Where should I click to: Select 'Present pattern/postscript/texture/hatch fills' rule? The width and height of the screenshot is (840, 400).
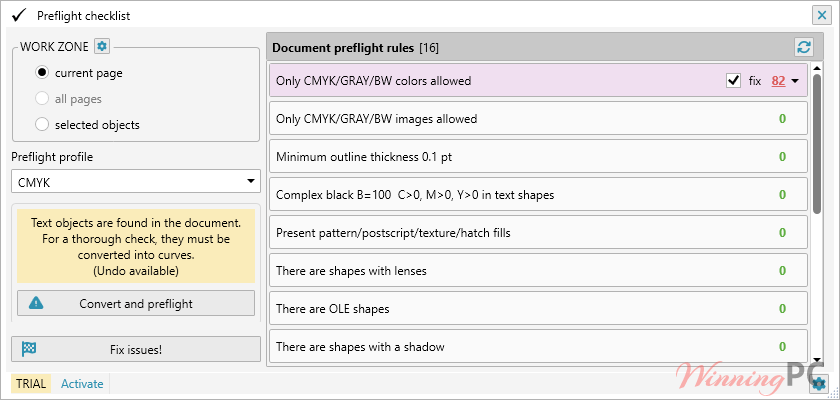click(538, 233)
